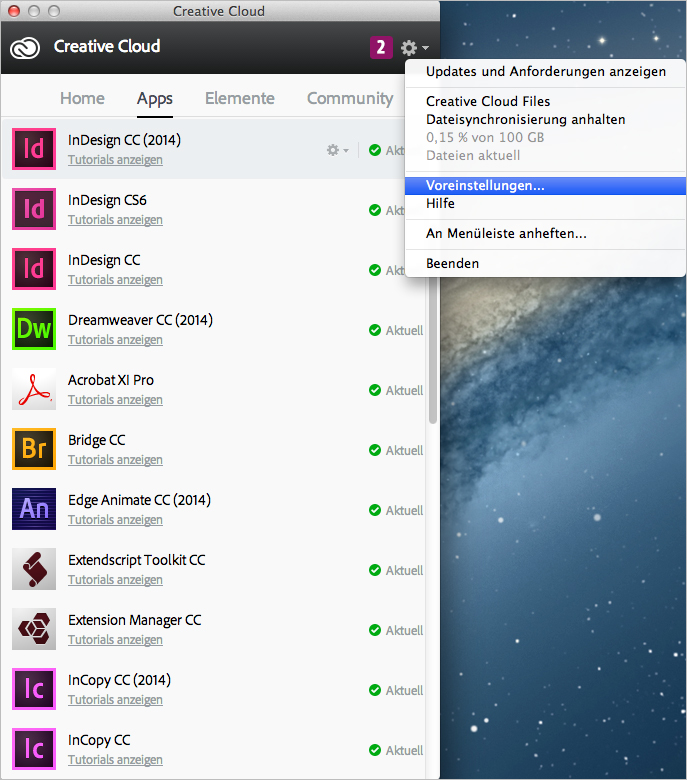
Task: Click the Edge Animate CC (2014) icon
Action: click(34, 509)
